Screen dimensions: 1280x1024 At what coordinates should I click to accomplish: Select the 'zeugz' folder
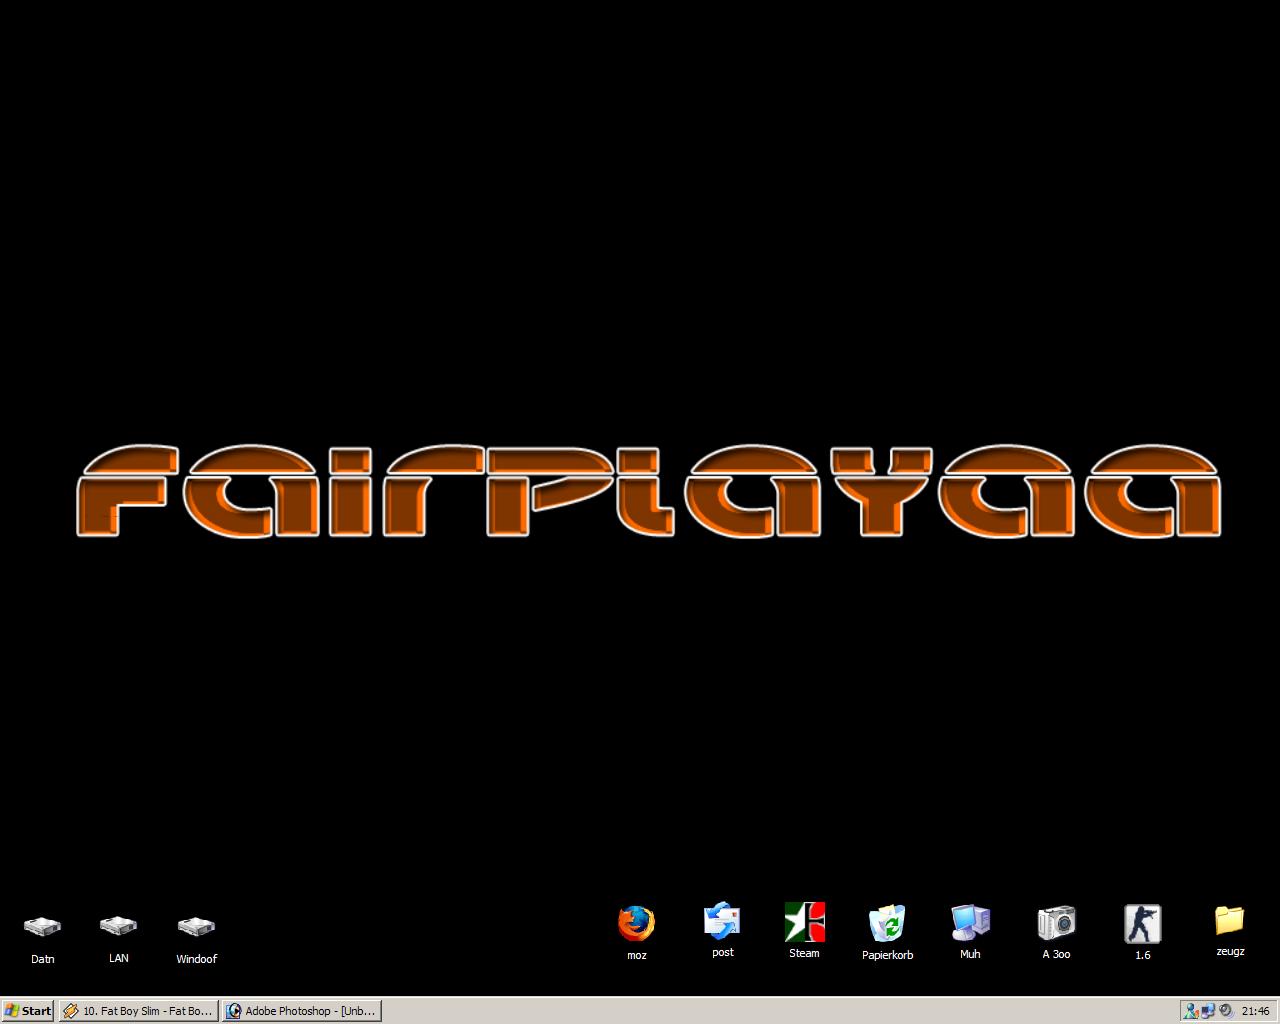pos(1230,920)
